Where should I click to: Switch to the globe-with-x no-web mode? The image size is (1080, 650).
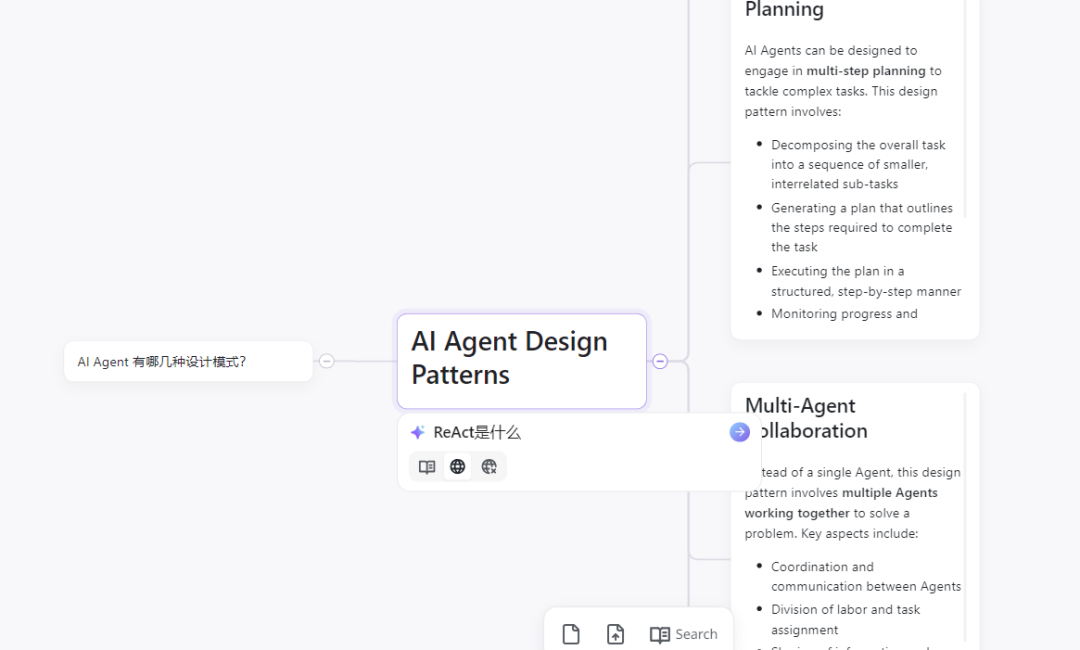coord(489,467)
